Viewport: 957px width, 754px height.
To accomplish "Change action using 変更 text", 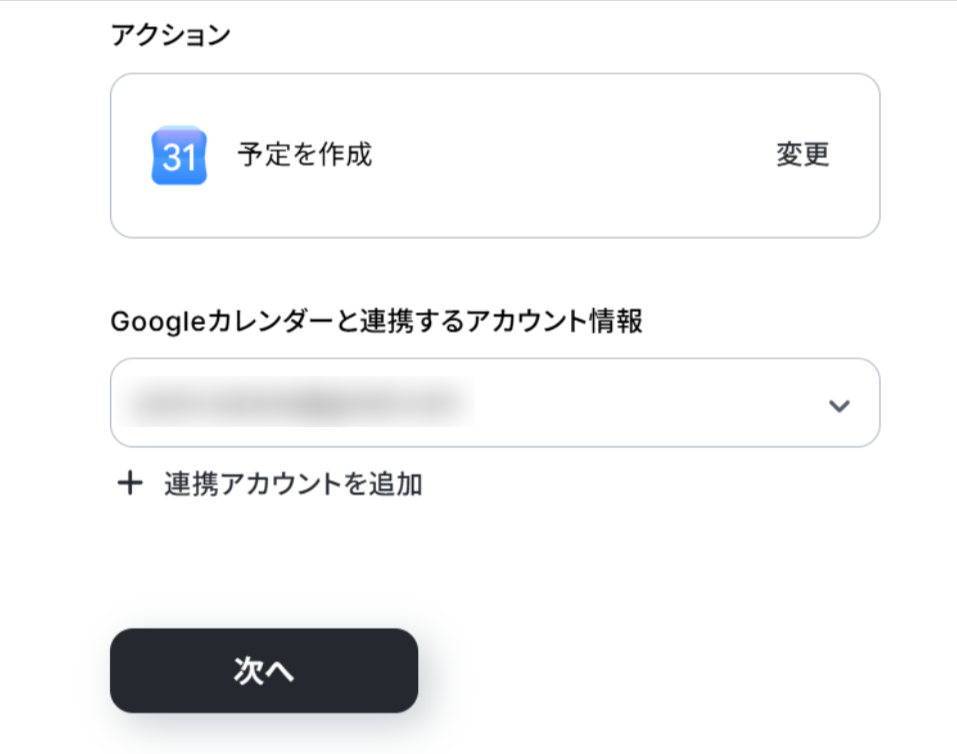I will 803,154.
